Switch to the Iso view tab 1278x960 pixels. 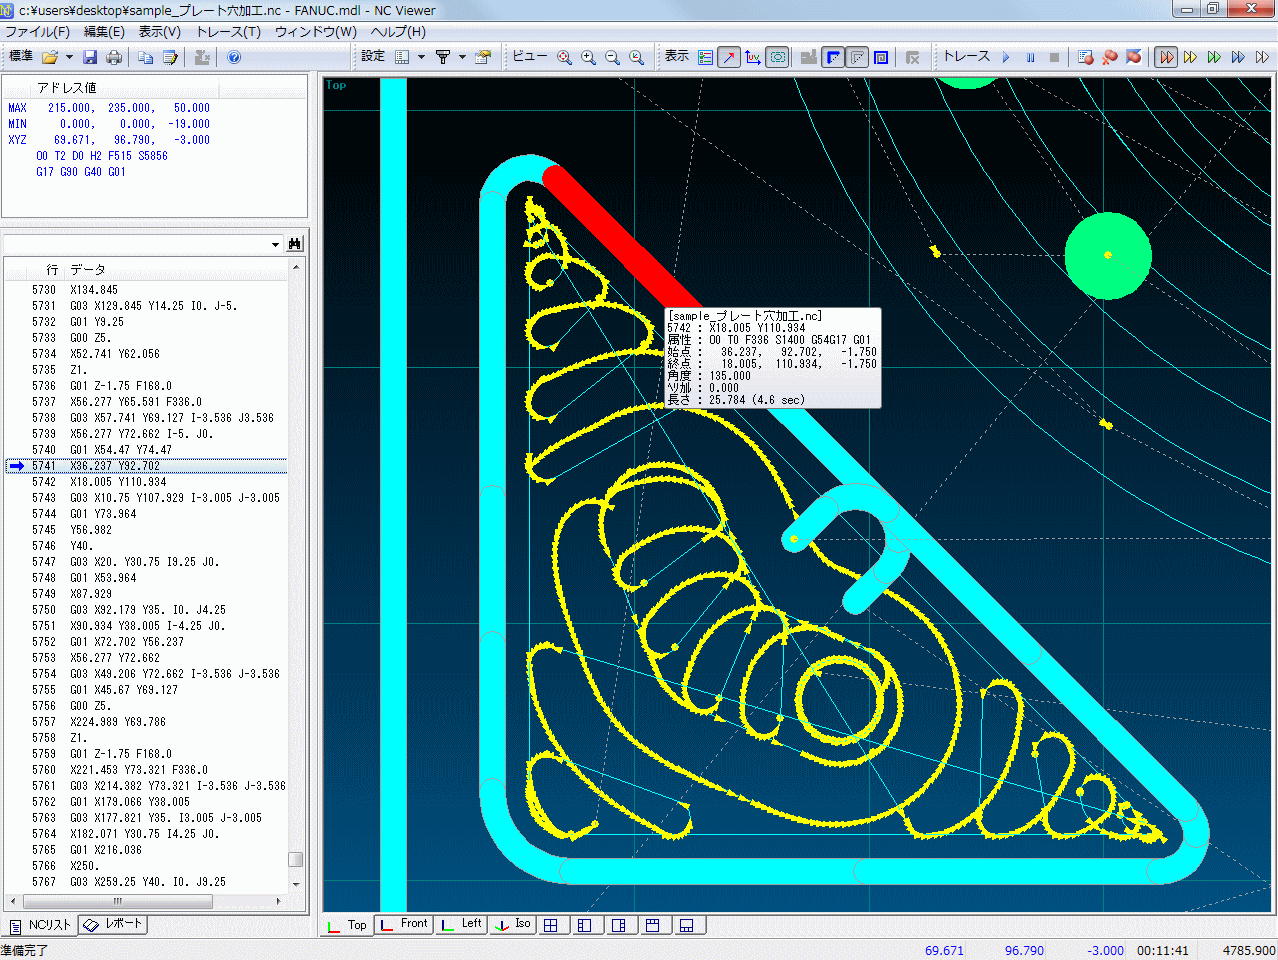pyautogui.click(x=513, y=925)
